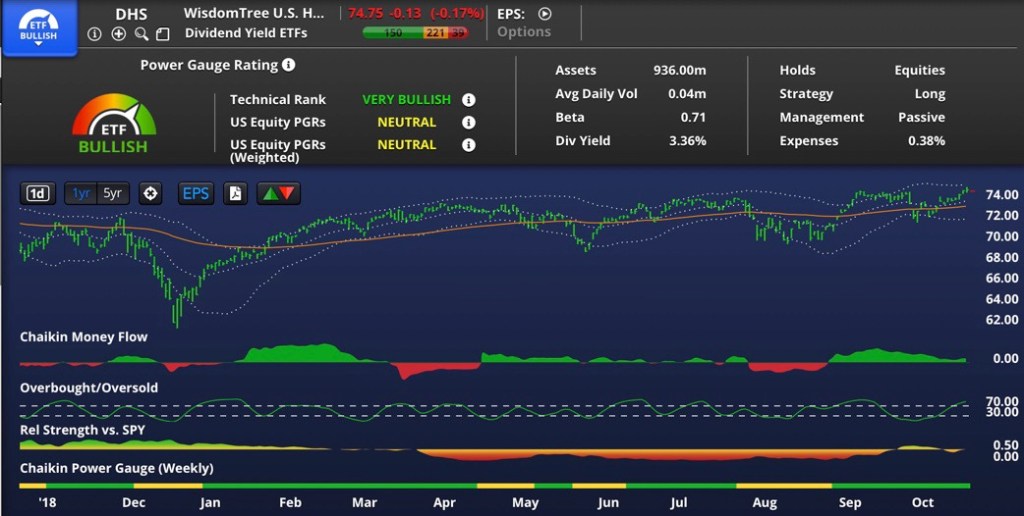This screenshot has width=1024, height=516.
Task: Click the info icon below DHS ticker
Action: [95, 34]
